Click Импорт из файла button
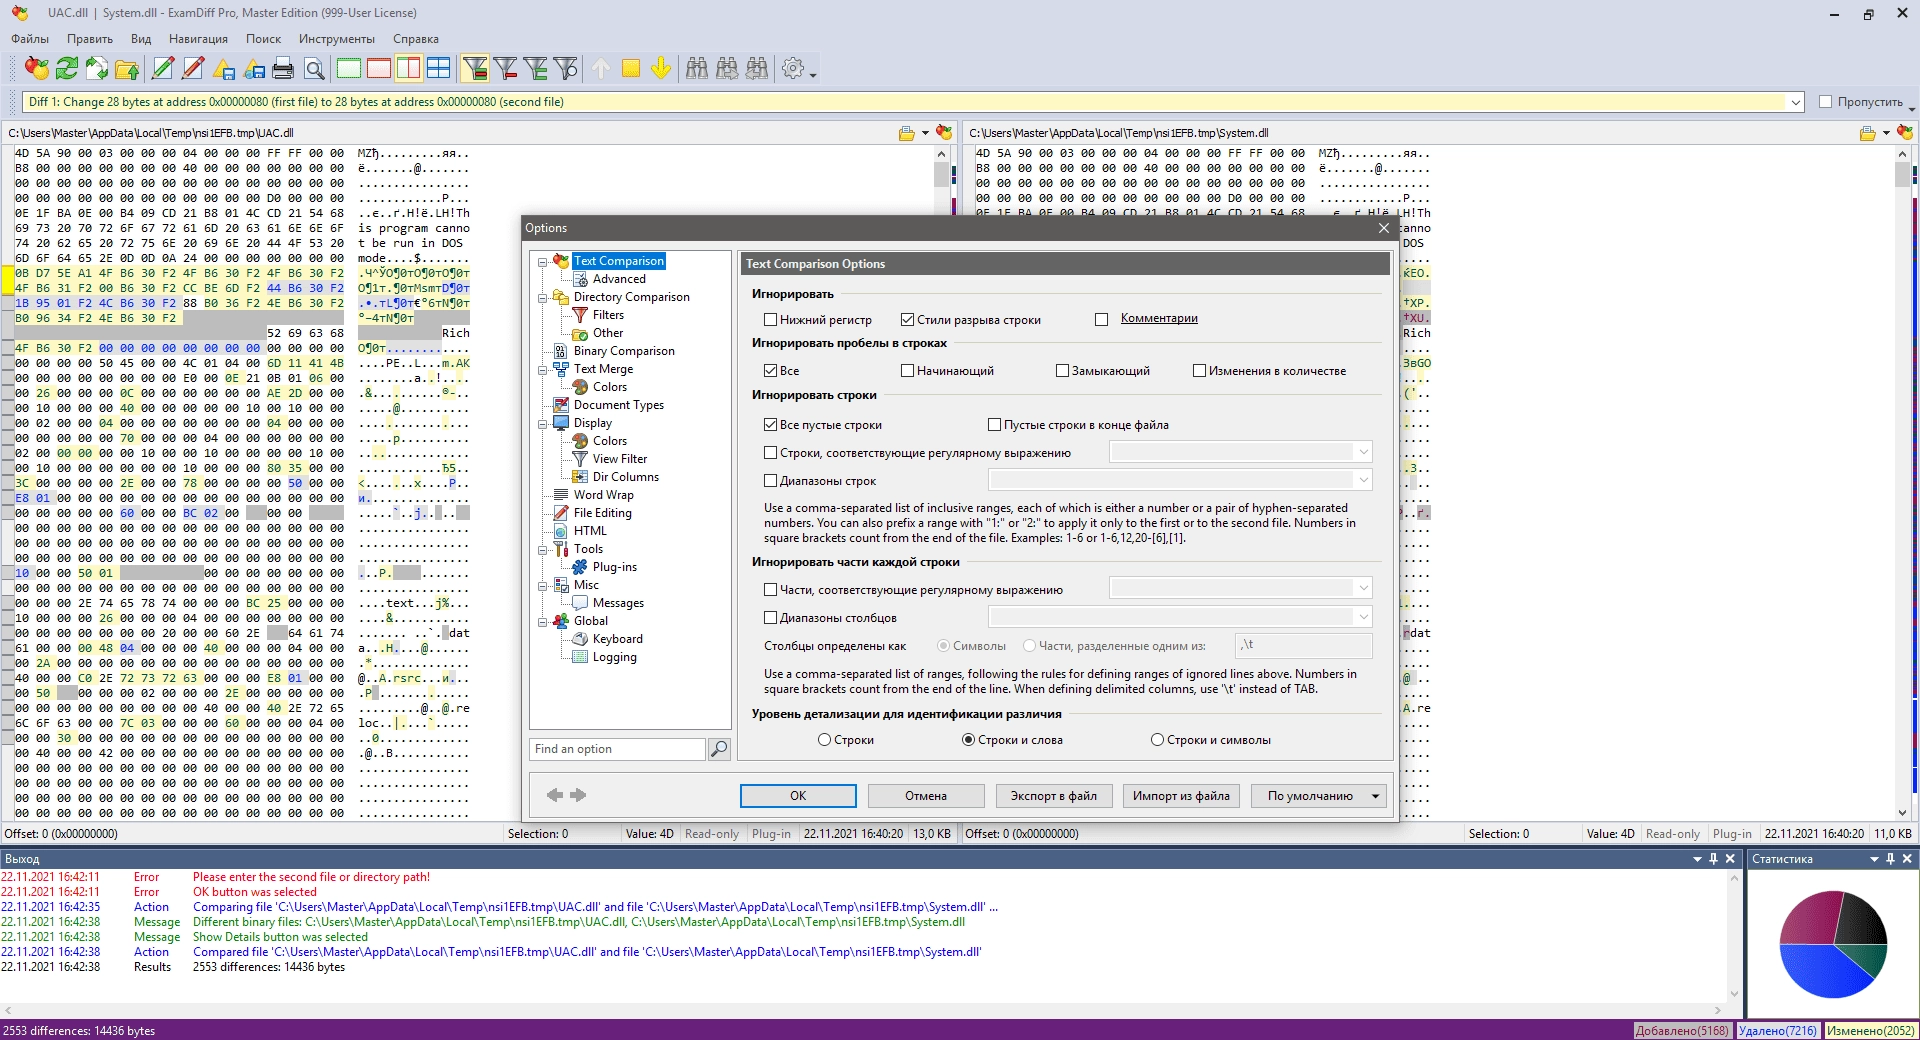 pos(1181,796)
